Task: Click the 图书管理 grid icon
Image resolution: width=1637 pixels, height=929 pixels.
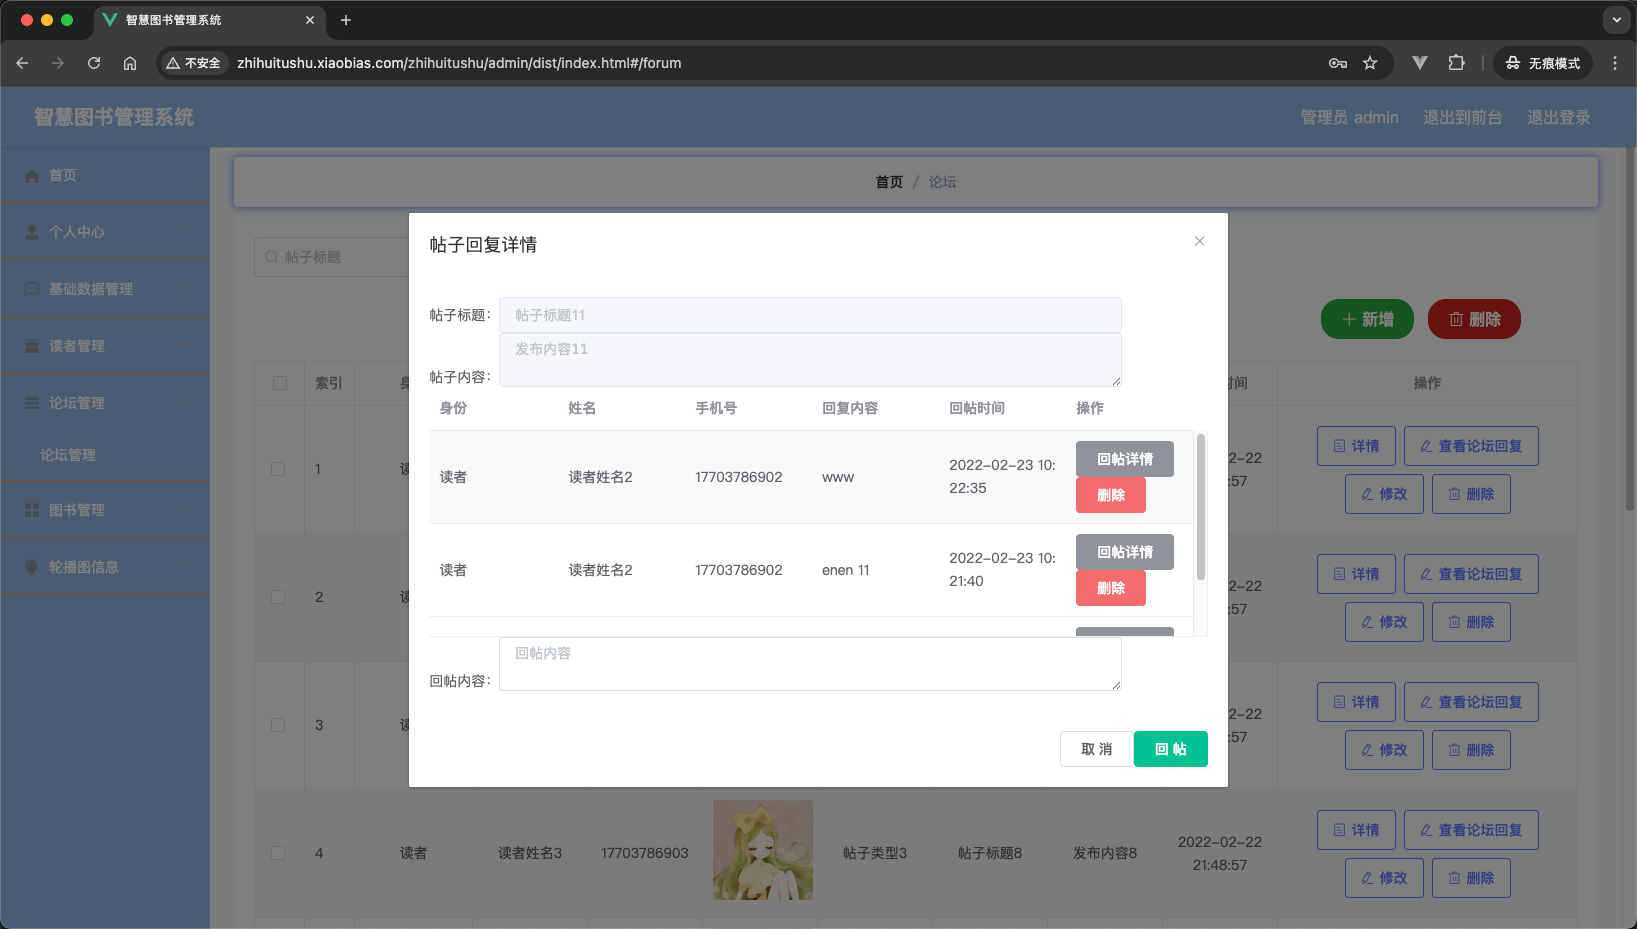Action: [x=32, y=510]
